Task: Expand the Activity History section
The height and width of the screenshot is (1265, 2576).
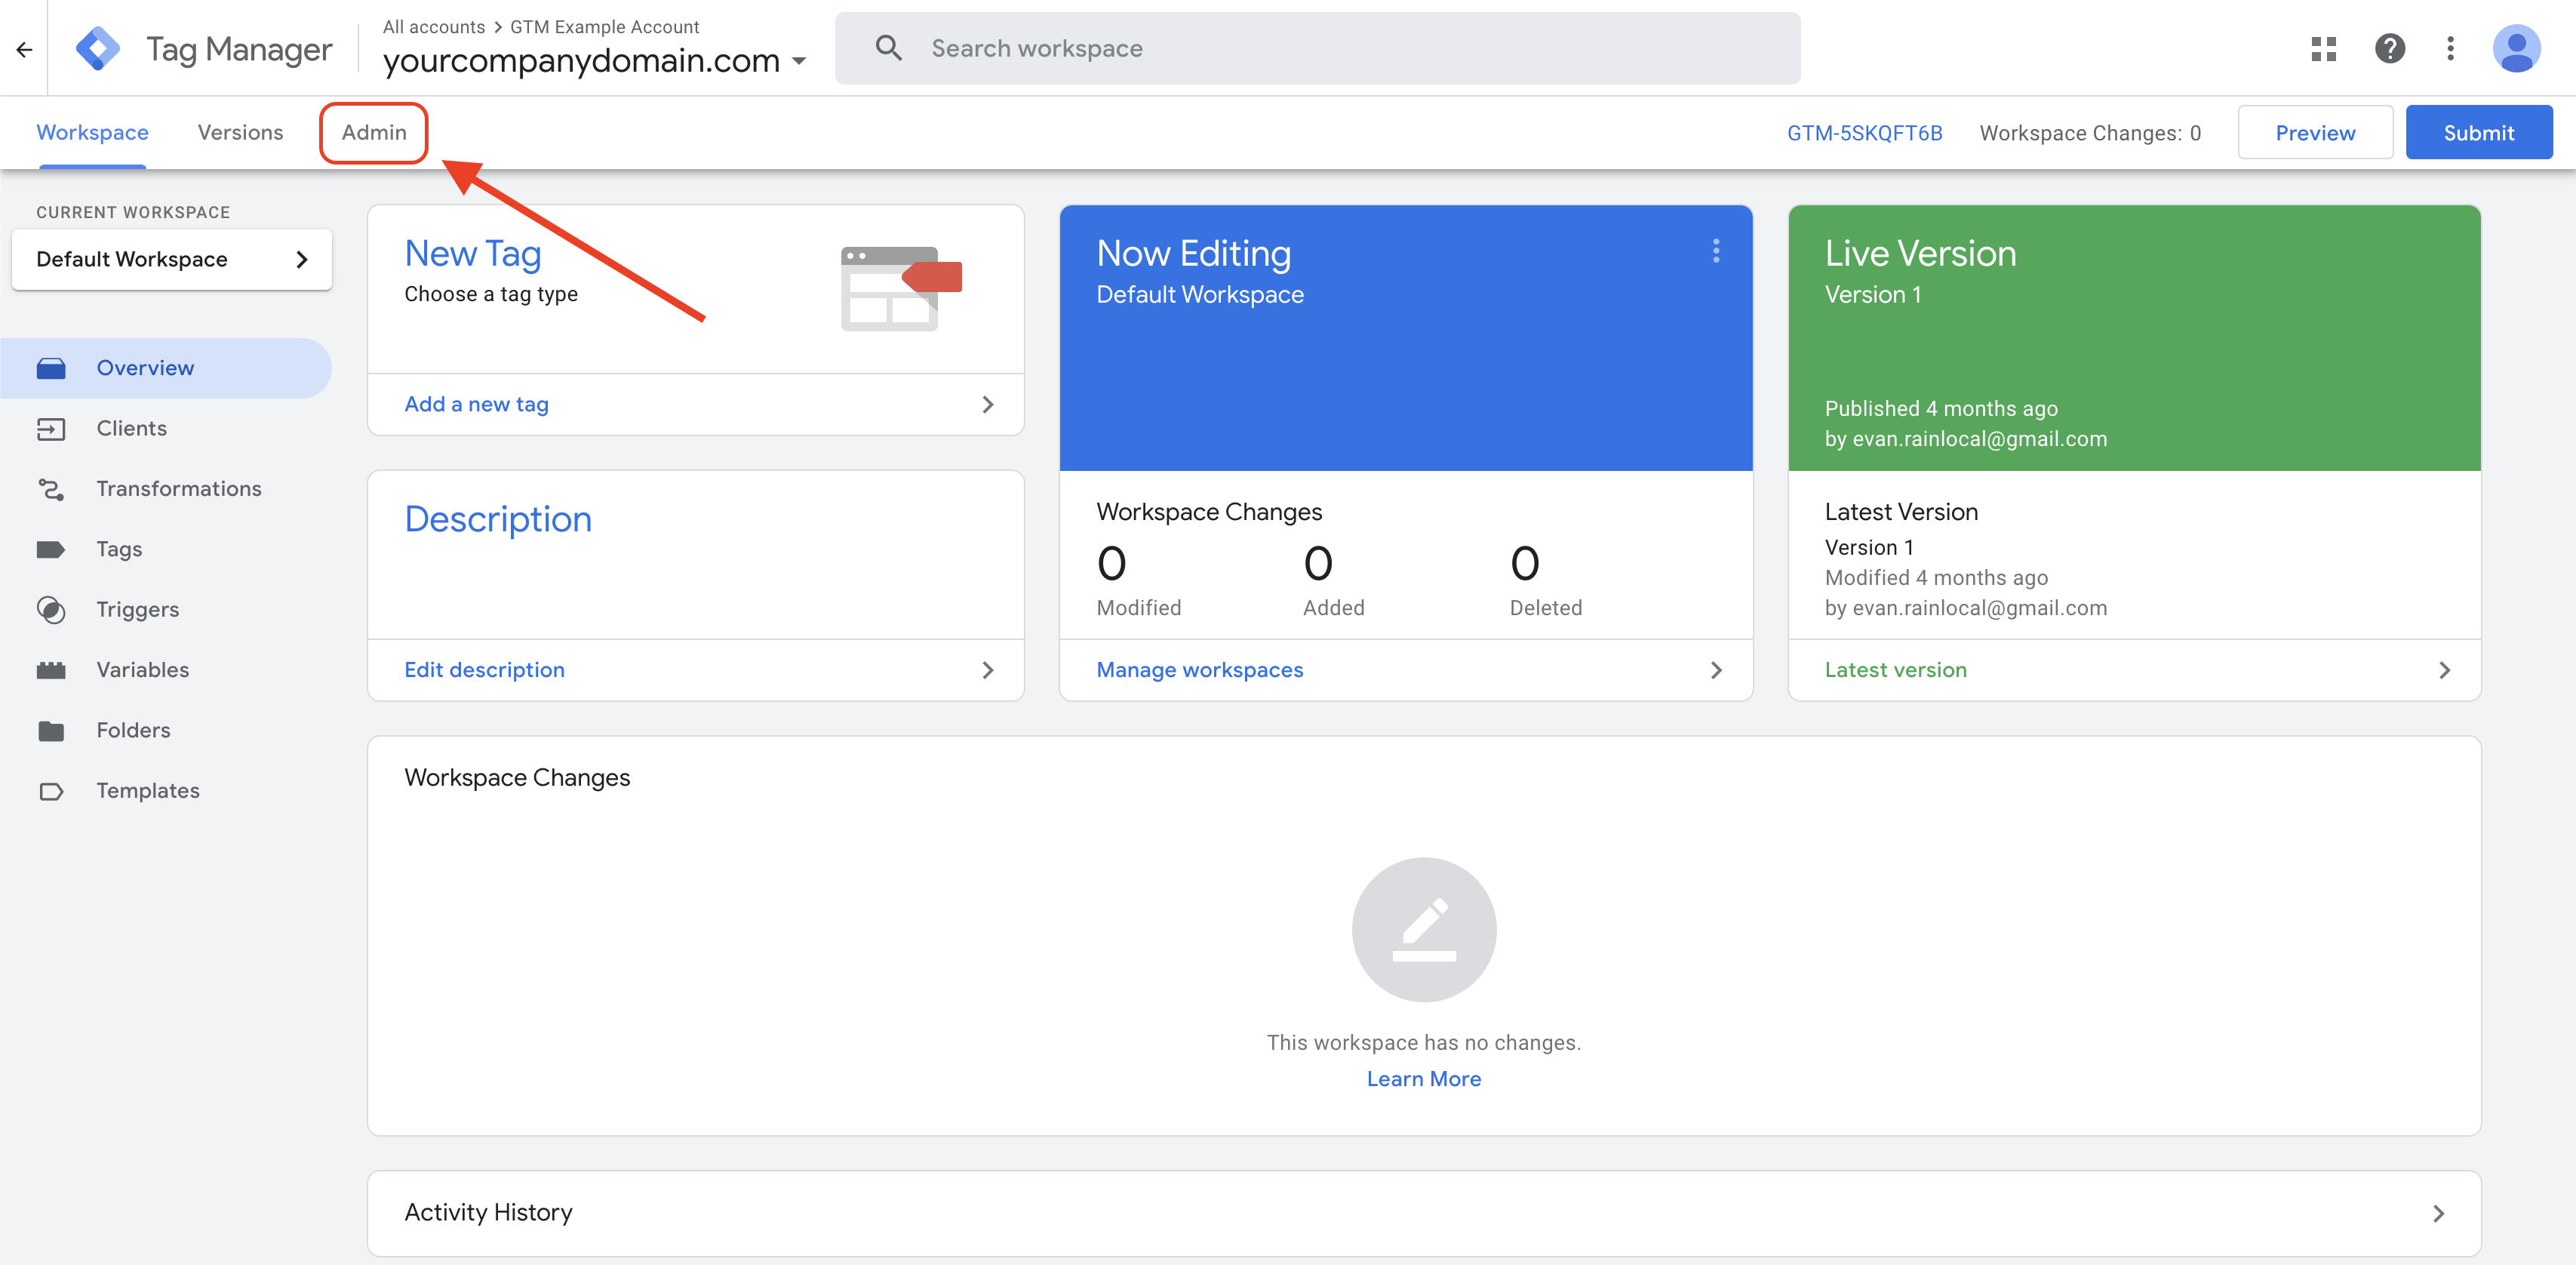Action: click(1424, 1212)
